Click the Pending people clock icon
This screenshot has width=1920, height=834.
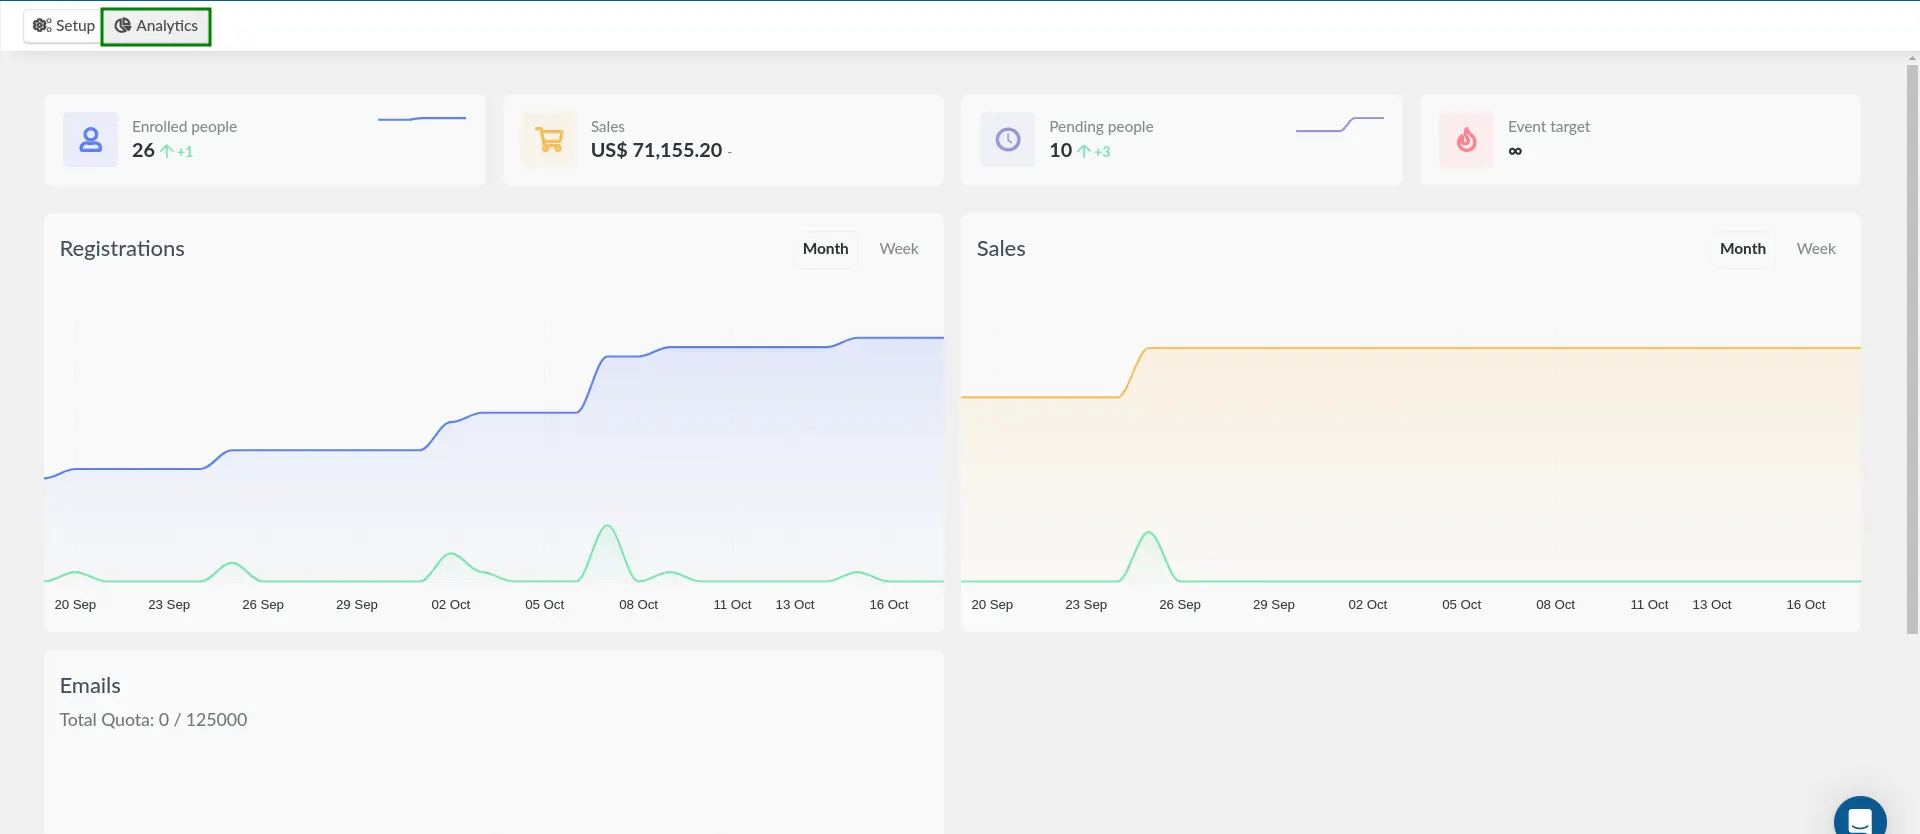click(1008, 140)
